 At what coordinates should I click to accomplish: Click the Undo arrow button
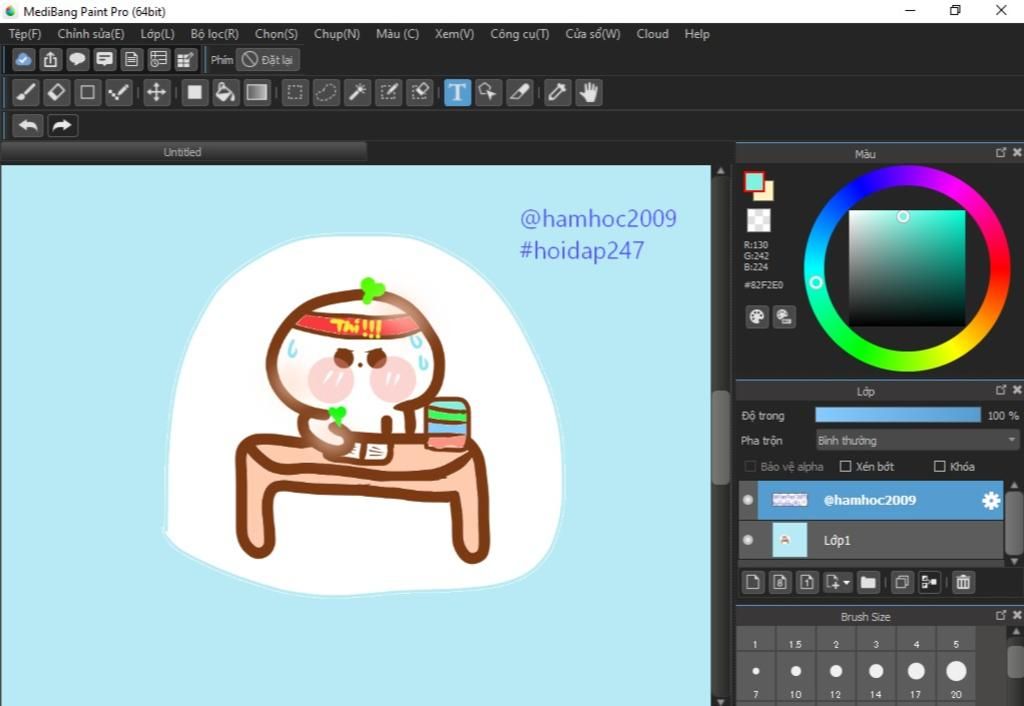click(28, 126)
